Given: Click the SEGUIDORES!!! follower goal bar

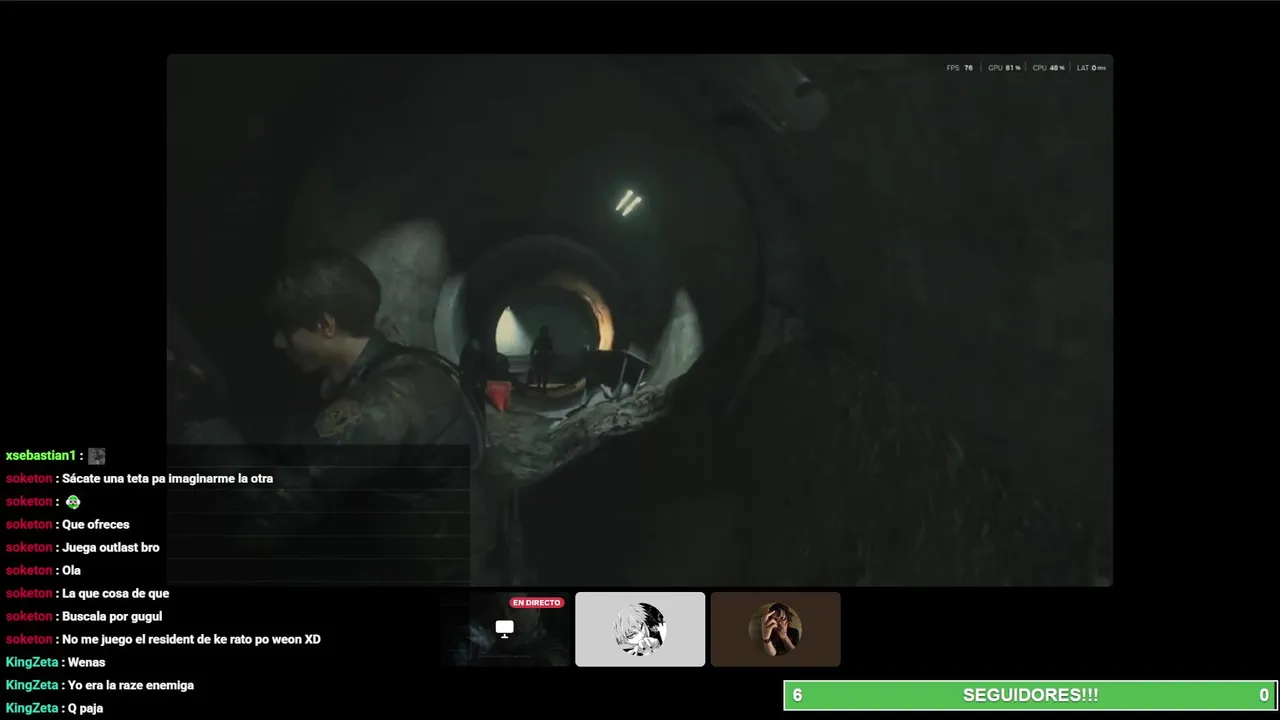Looking at the screenshot, I should (1031, 695).
